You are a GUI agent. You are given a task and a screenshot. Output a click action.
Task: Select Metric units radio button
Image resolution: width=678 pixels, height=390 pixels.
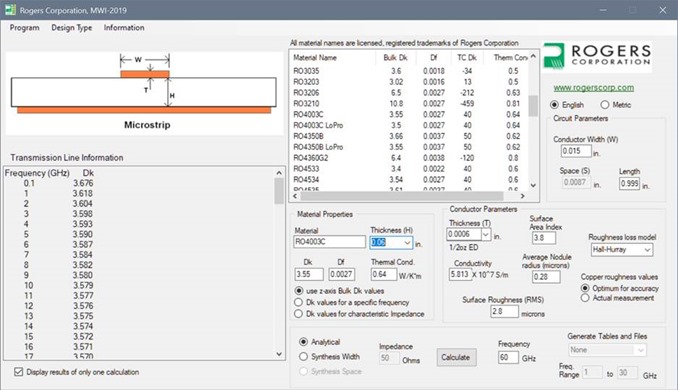click(604, 105)
